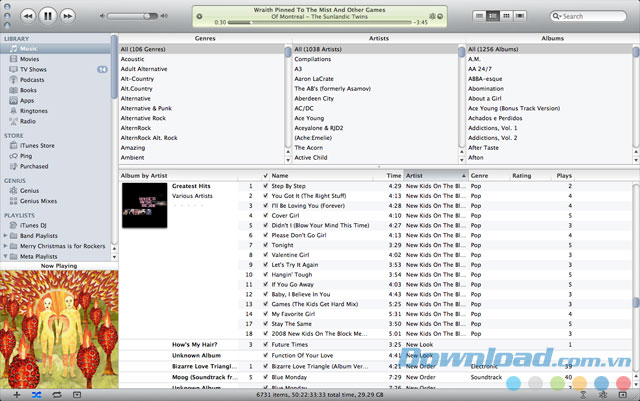The image size is (640, 401).
Task: Click the volume slider knob
Action: click(147, 16)
